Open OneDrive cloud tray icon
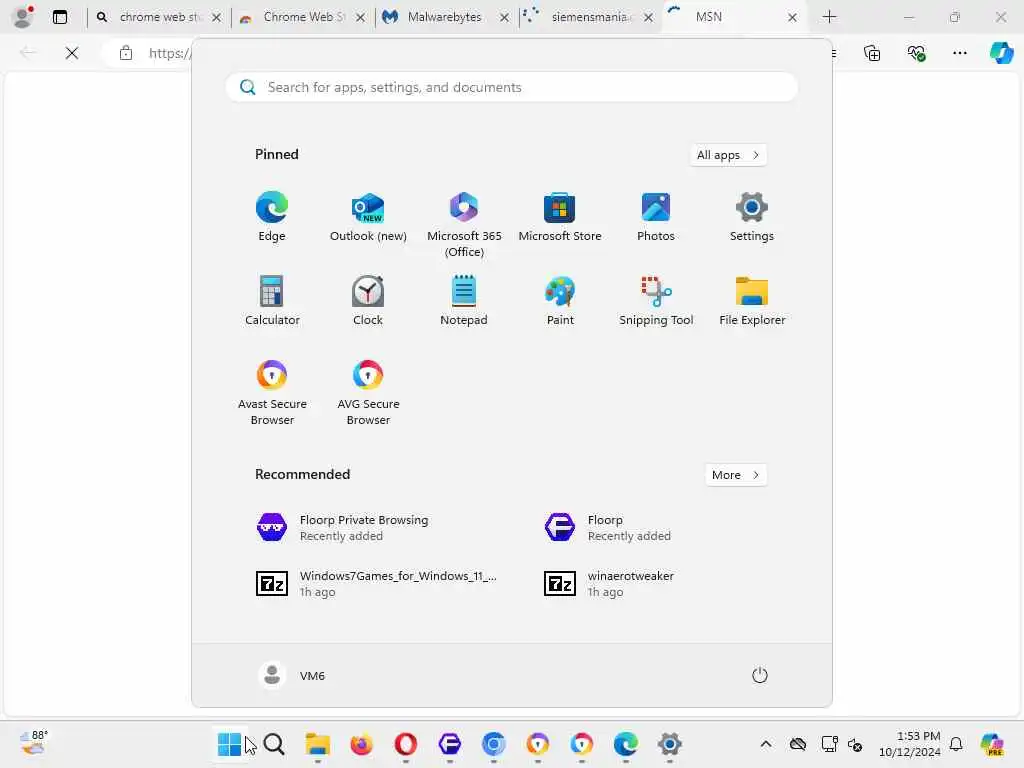Viewport: 1024px width, 768px height. coord(797,744)
